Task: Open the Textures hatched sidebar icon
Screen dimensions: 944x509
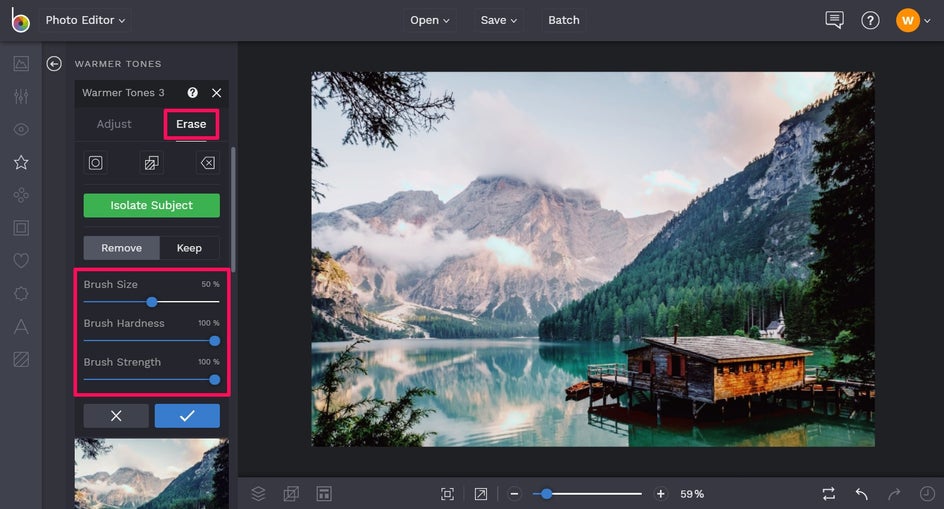Action: point(21,360)
